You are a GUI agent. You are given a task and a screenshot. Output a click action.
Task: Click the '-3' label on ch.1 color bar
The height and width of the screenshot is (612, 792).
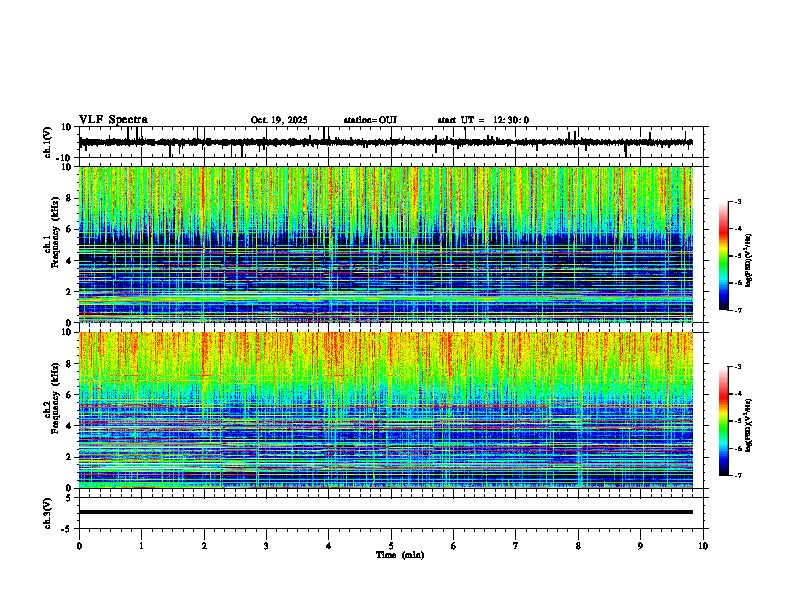(738, 202)
